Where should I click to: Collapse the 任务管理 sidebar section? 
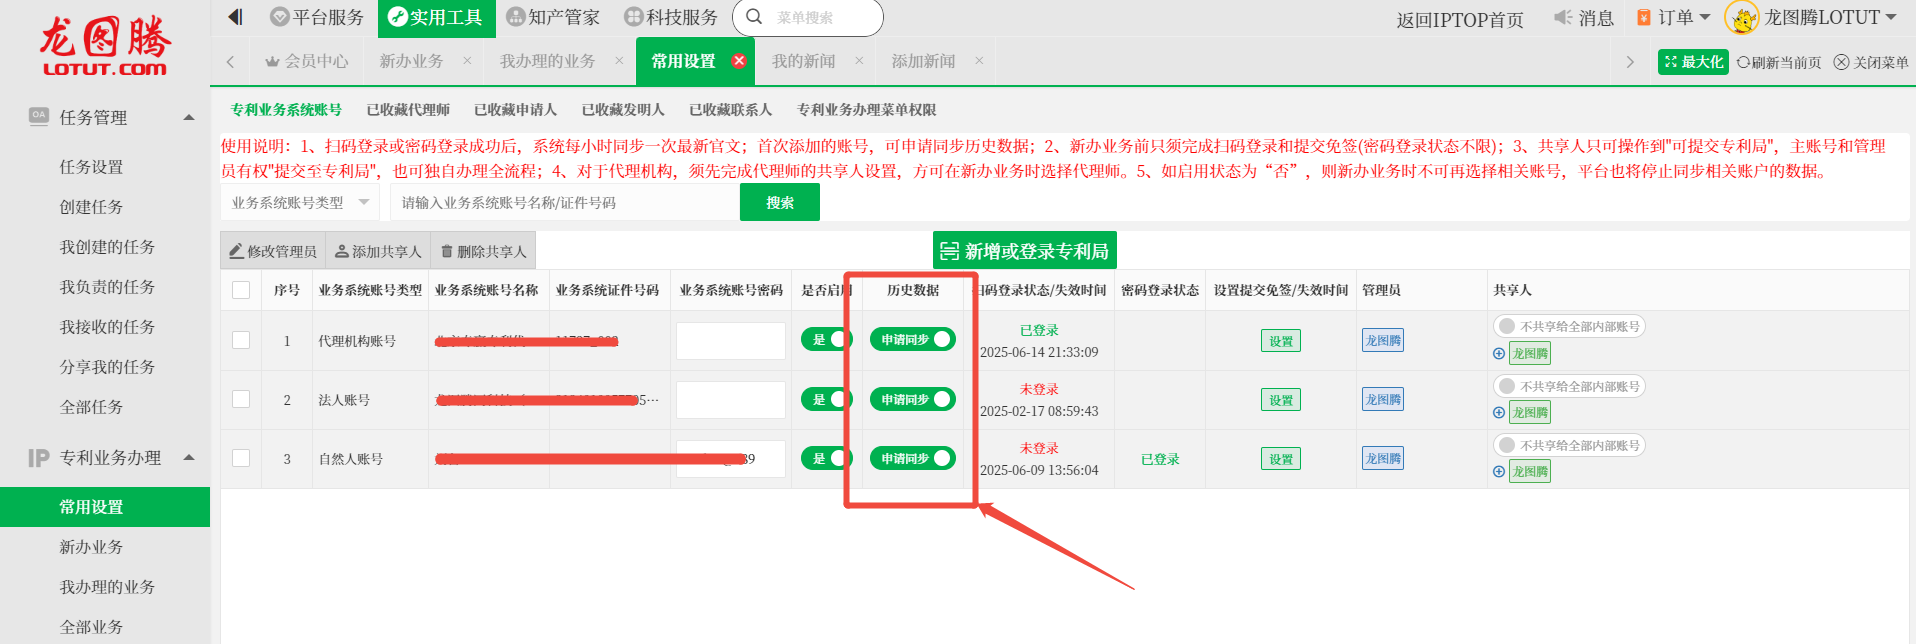(189, 117)
